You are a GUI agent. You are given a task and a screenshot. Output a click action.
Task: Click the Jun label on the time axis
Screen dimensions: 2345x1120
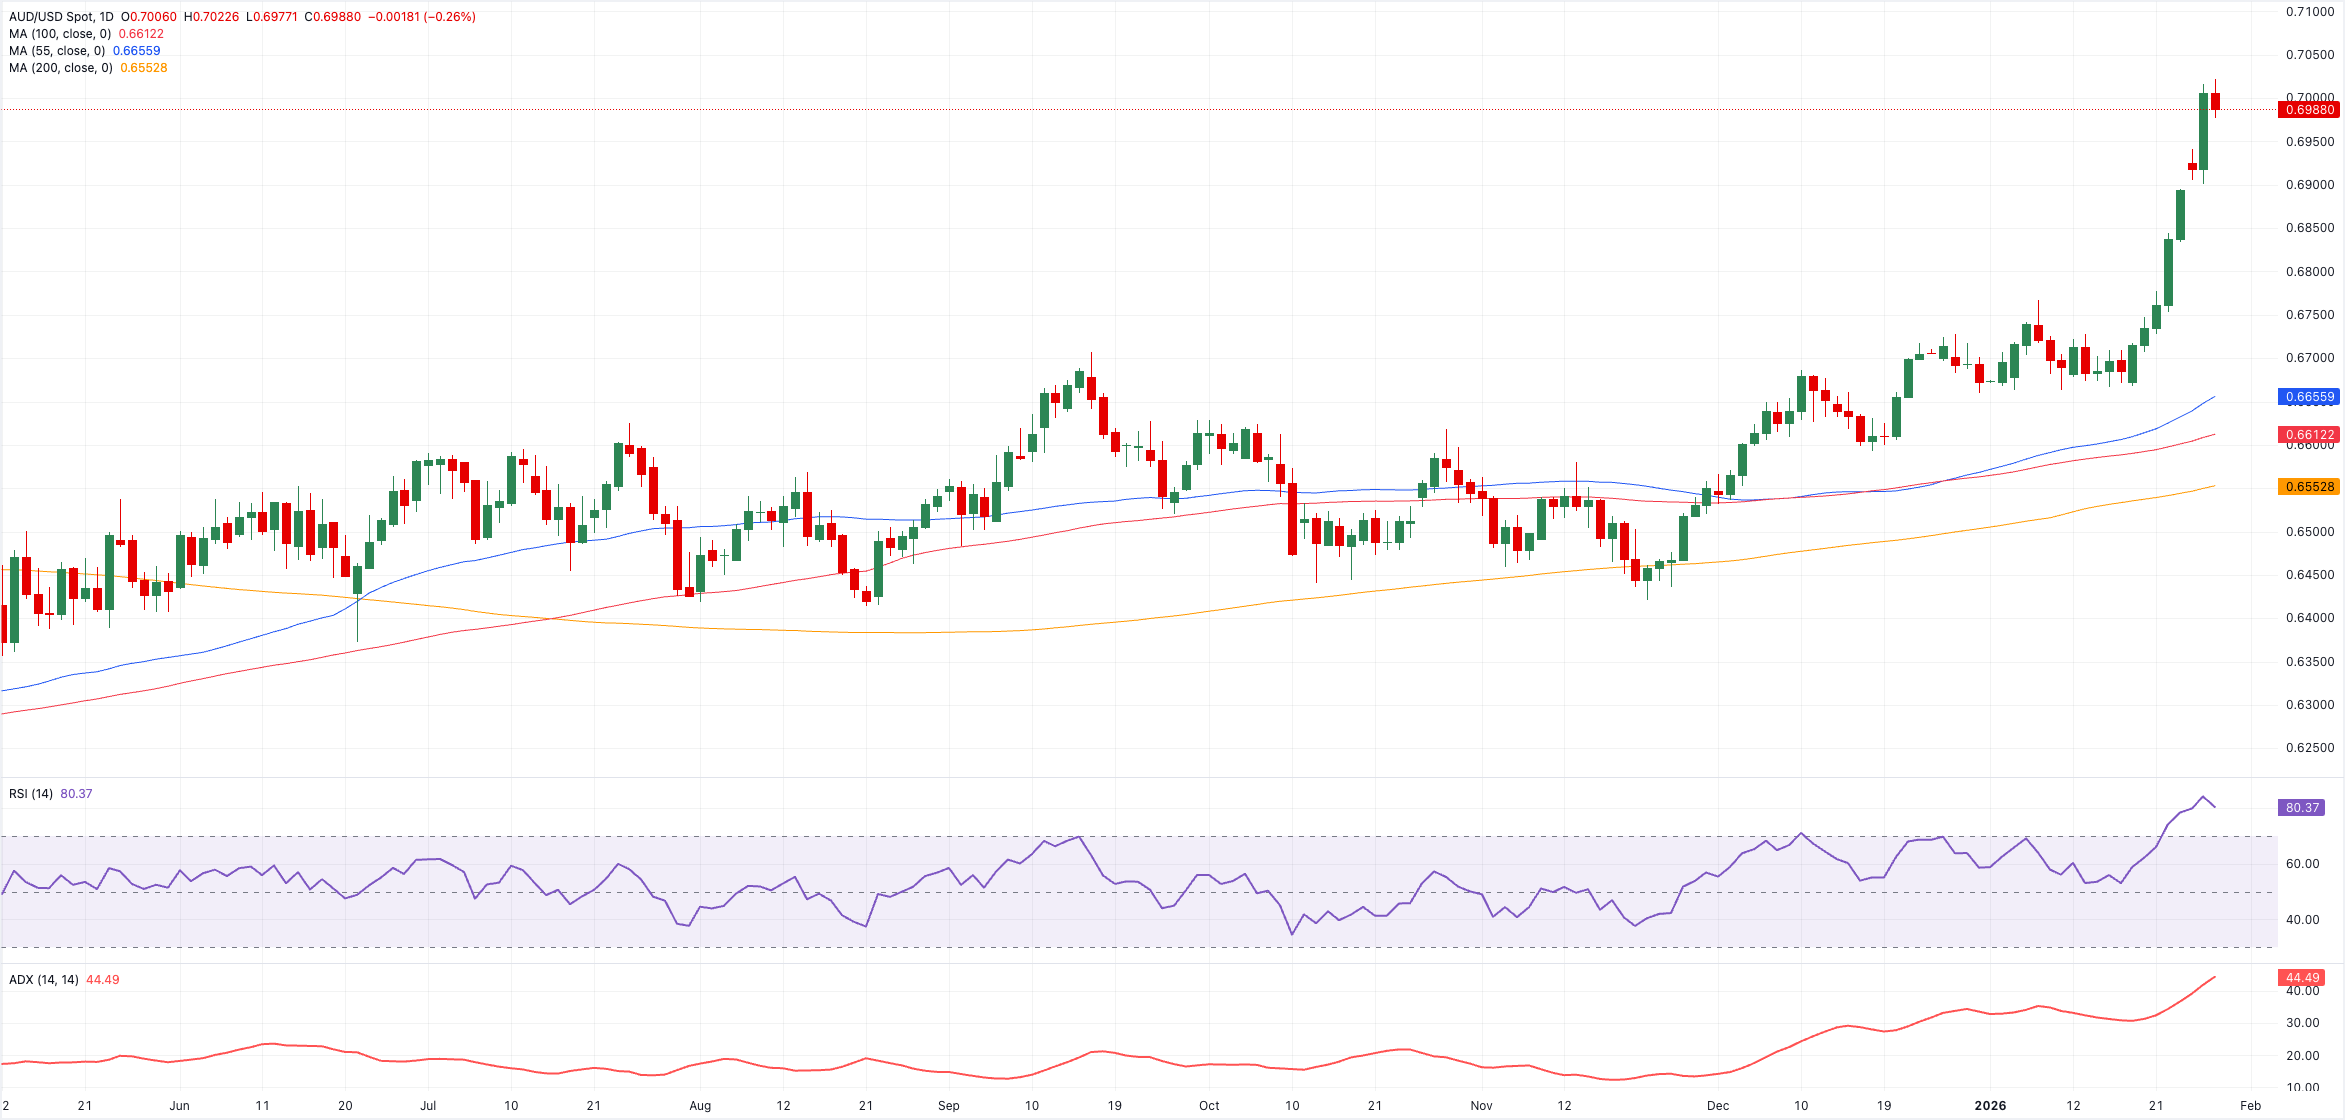pyautogui.click(x=179, y=1106)
